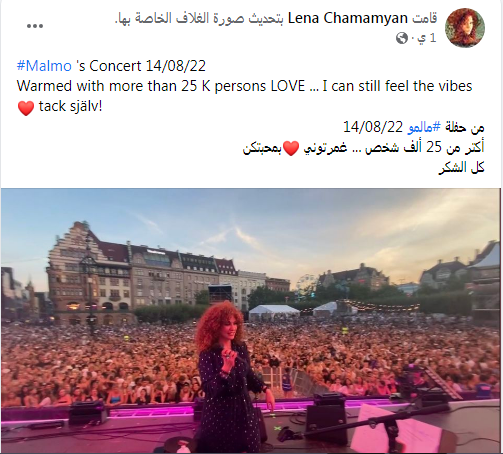Click the "tack själv!" text
The width and height of the screenshot is (503, 454).
point(70,107)
